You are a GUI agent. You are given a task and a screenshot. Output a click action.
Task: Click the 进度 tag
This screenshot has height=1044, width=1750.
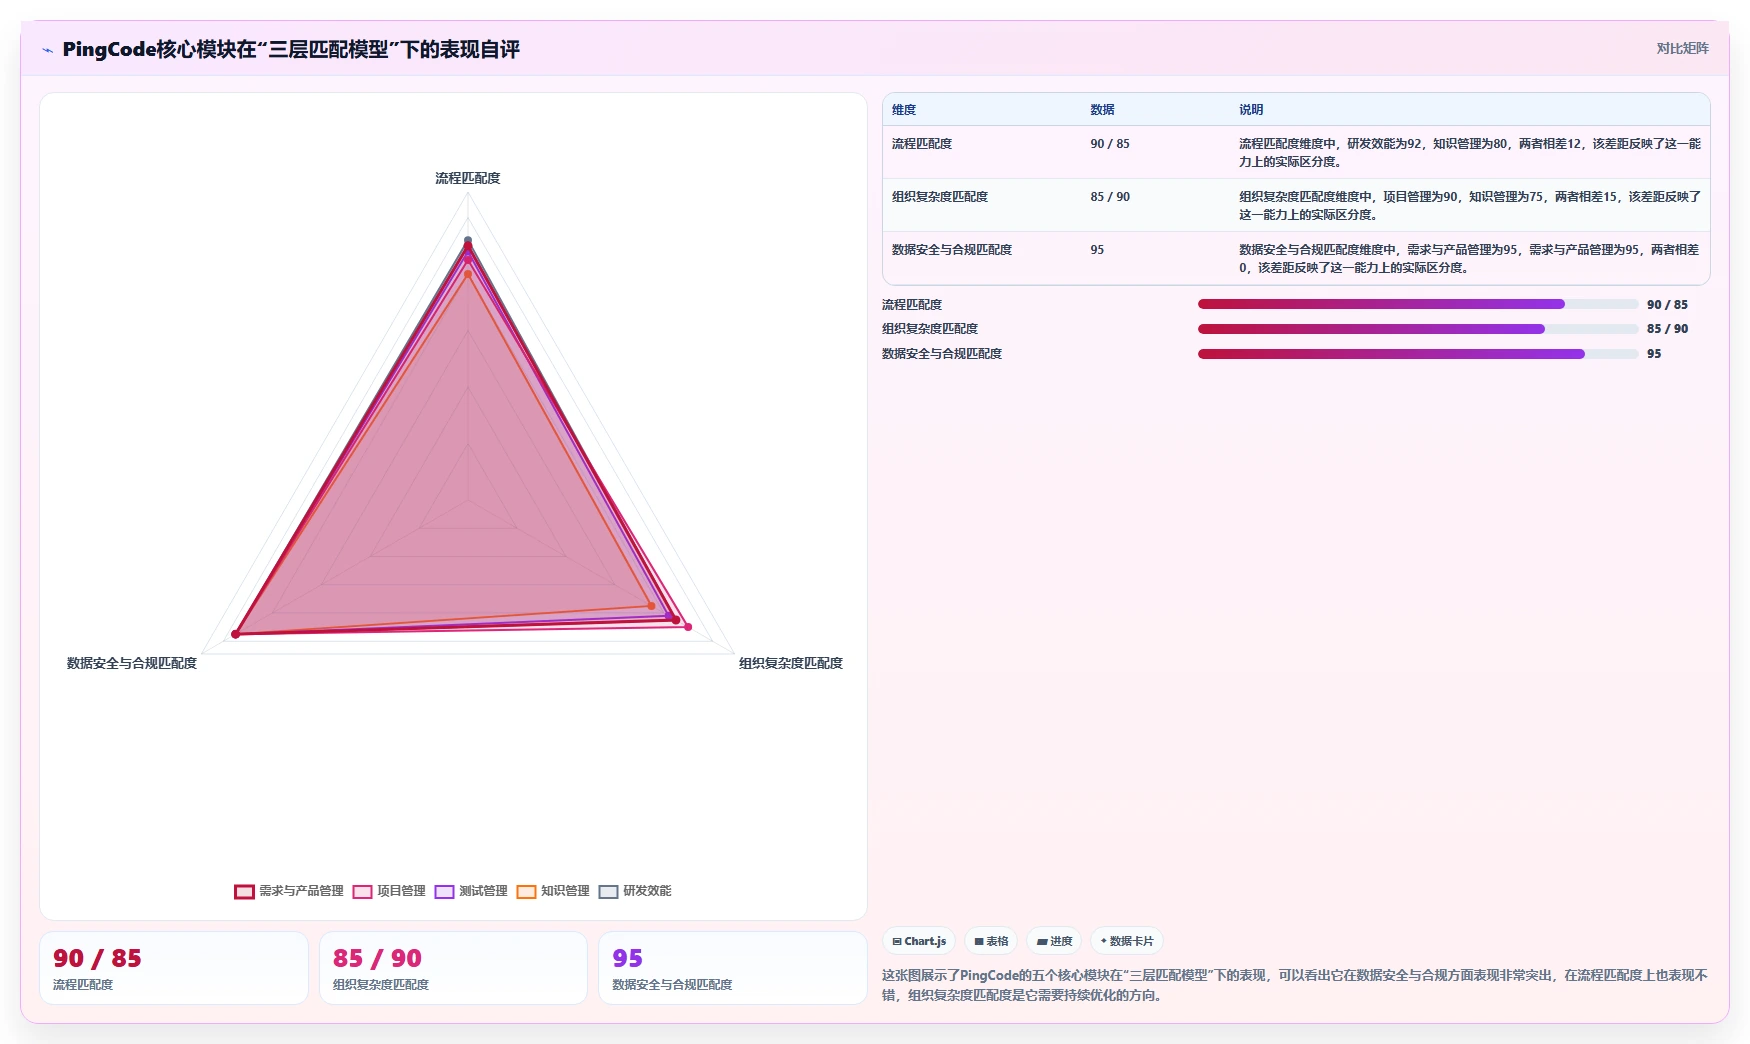(1054, 941)
